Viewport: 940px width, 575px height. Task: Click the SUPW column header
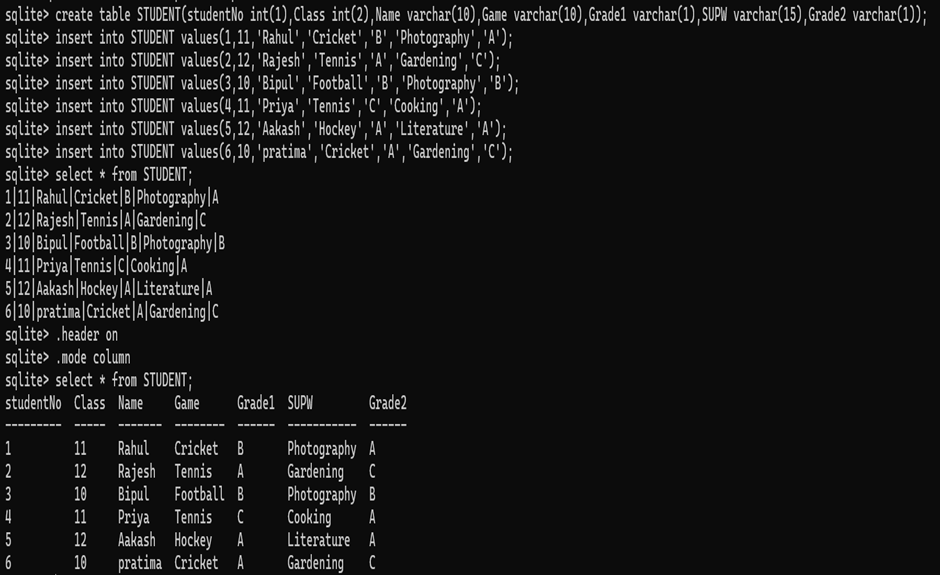click(x=300, y=403)
